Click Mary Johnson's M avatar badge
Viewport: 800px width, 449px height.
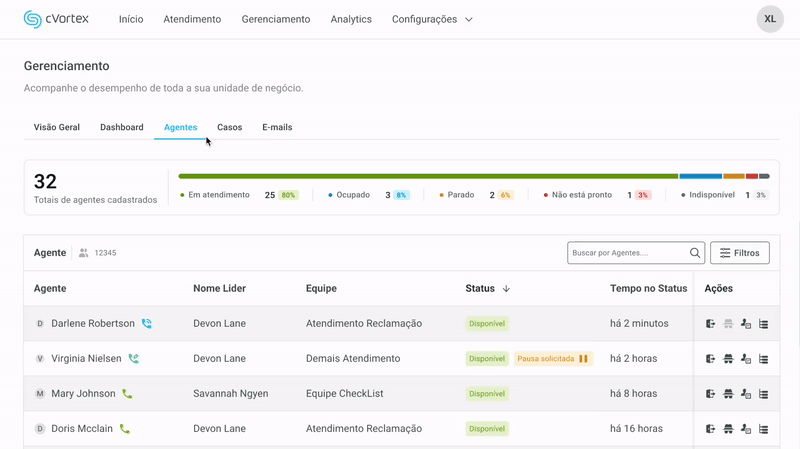[40, 393]
